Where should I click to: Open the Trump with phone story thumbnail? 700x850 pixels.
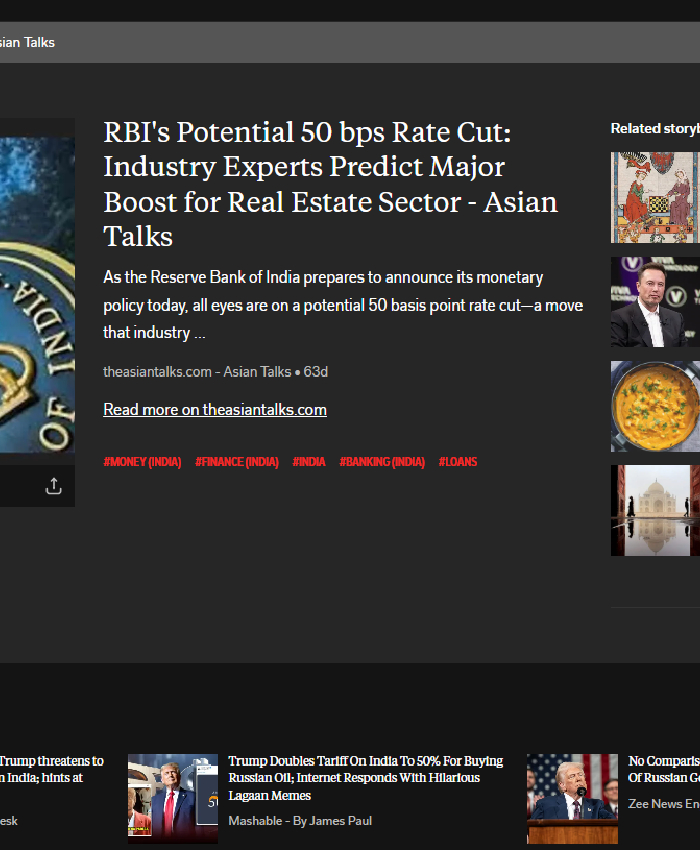point(173,799)
